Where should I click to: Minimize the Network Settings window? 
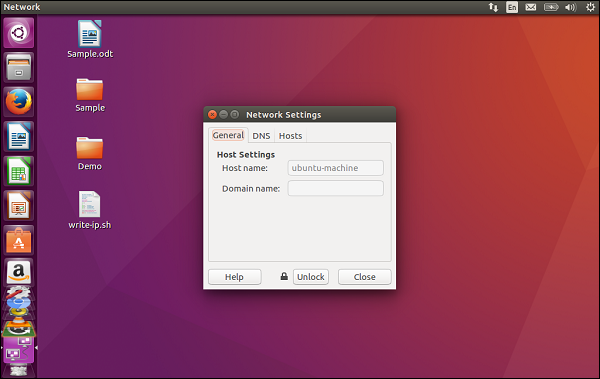(223, 114)
